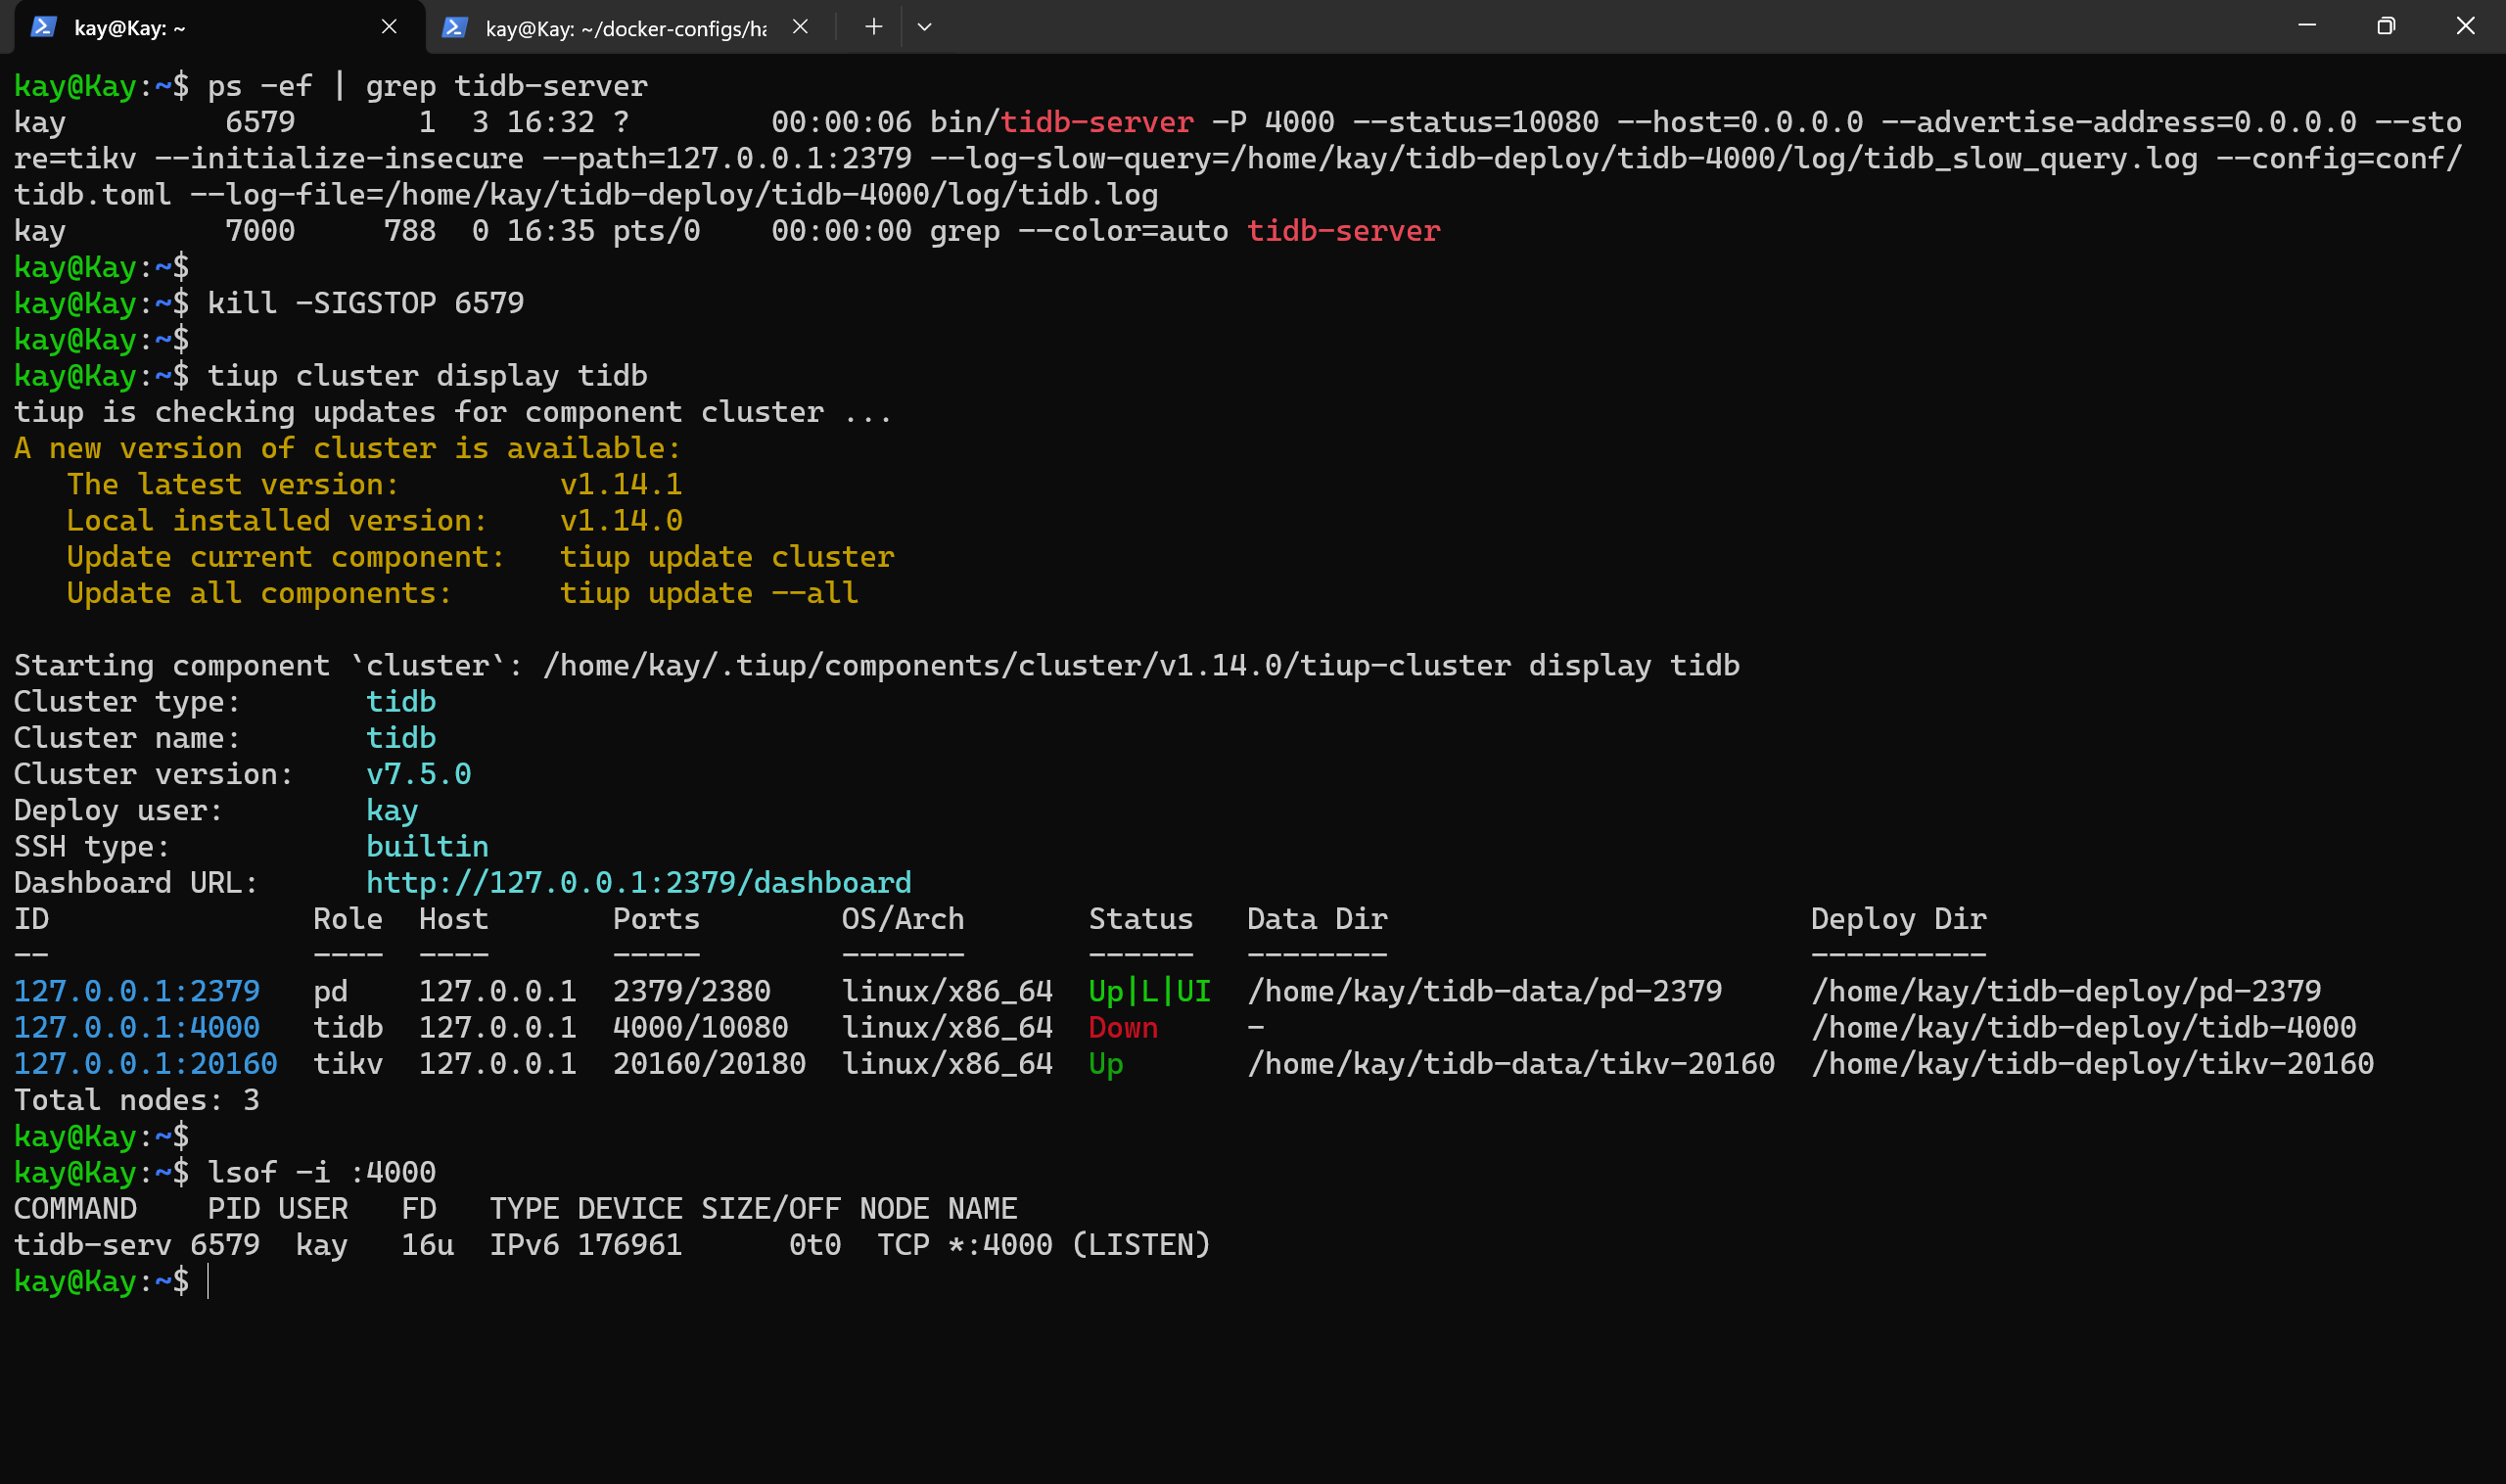This screenshot has width=2506, height=1484.
Task: Open the new tab profile dropdown
Action: coord(924,27)
